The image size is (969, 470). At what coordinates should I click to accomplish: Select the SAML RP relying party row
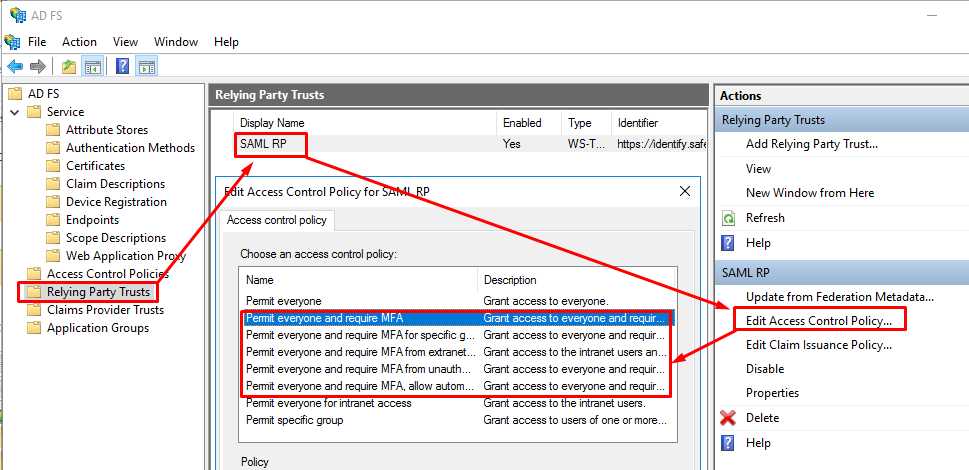[263, 144]
